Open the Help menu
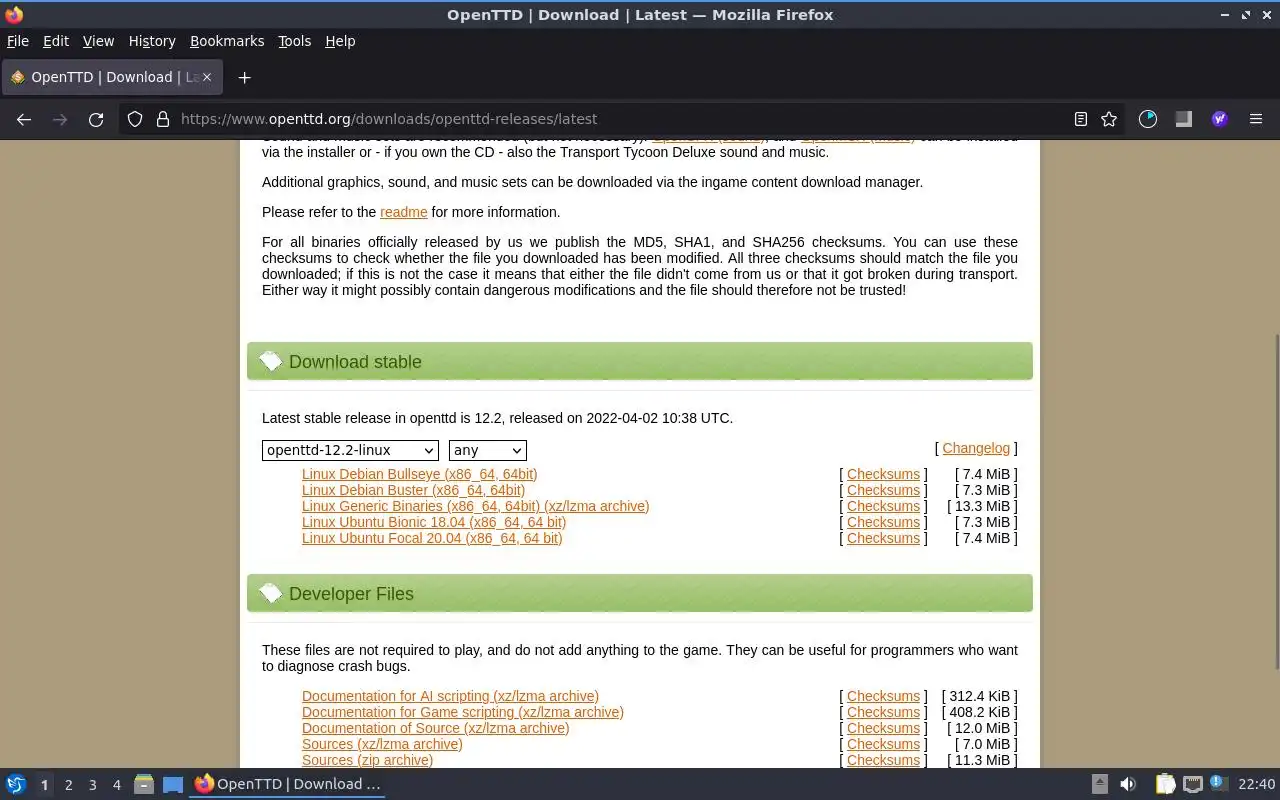This screenshot has height=800, width=1280. pos(340,41)
